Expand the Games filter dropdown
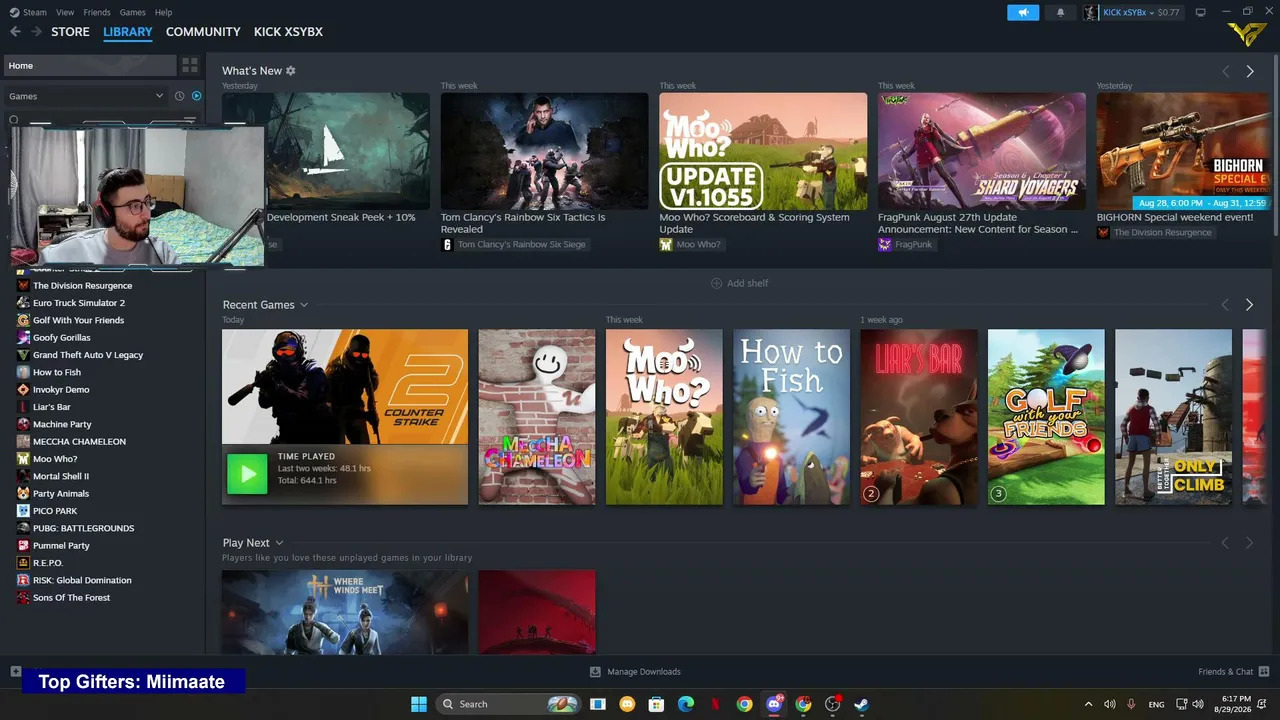This screenshot has width=1280, height=720. [86, 96]
